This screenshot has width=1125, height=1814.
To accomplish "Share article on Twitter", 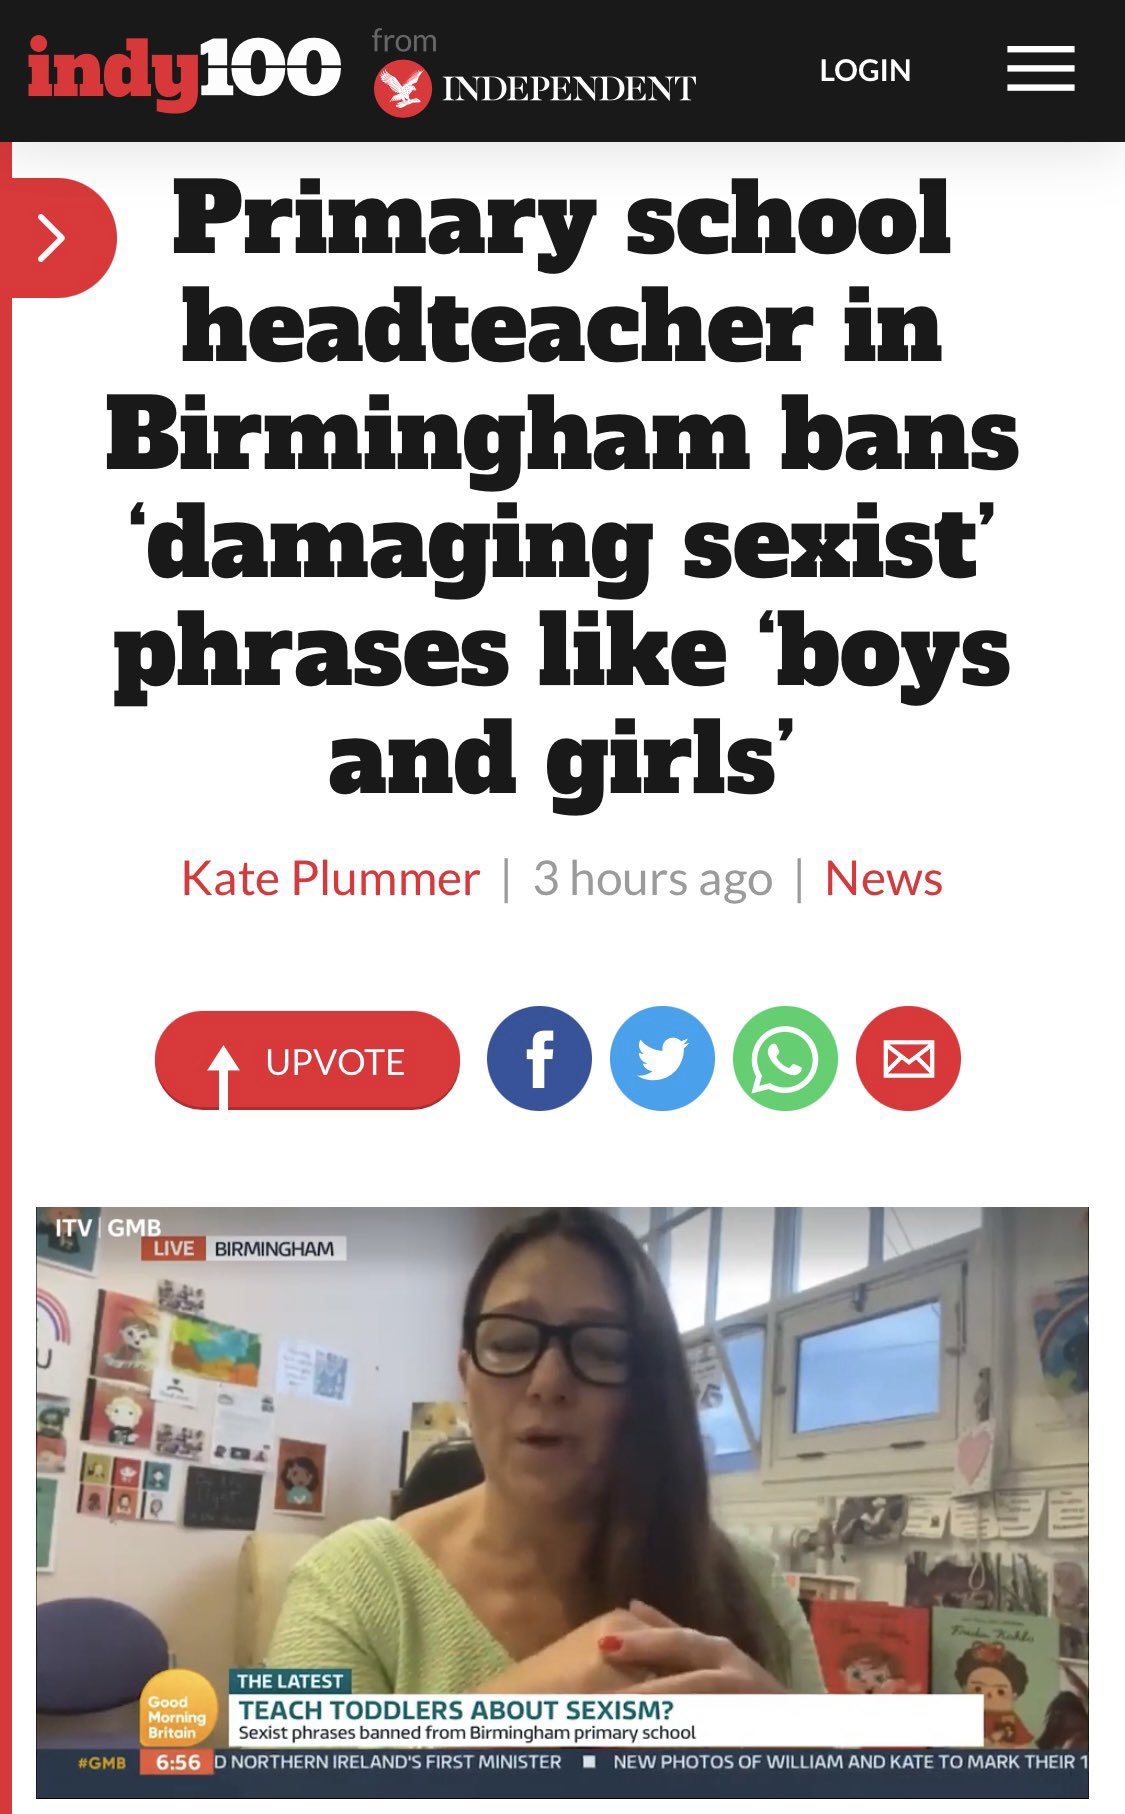I will [662, 1058].
